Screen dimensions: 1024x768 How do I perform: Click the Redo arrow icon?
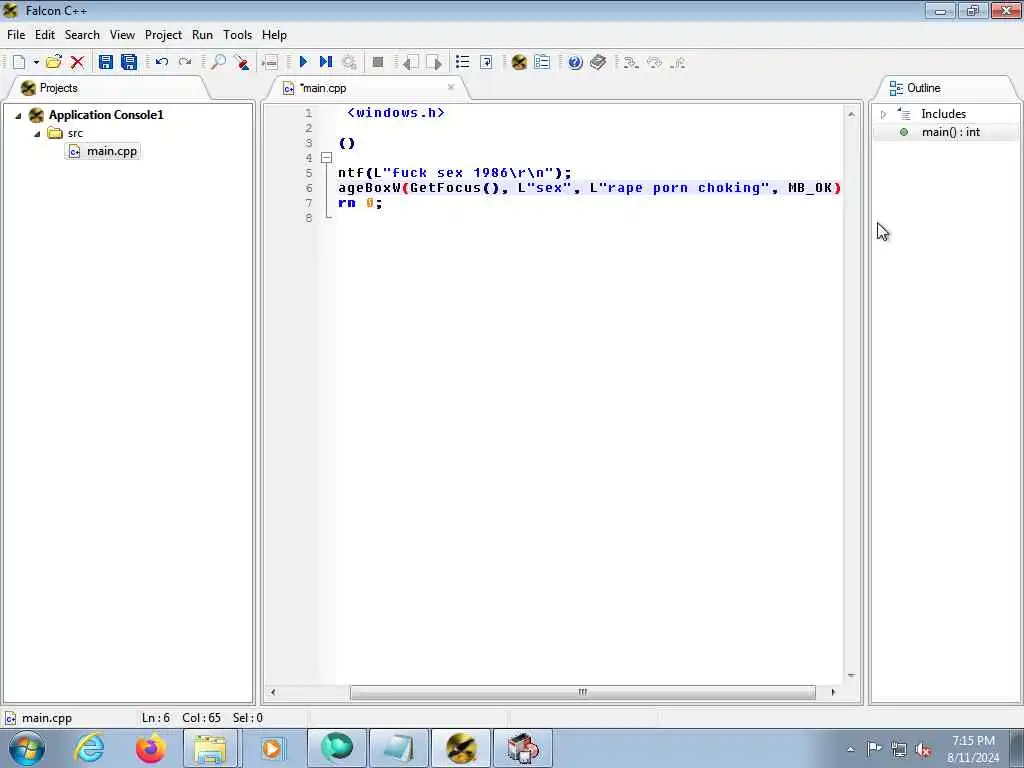185,62
